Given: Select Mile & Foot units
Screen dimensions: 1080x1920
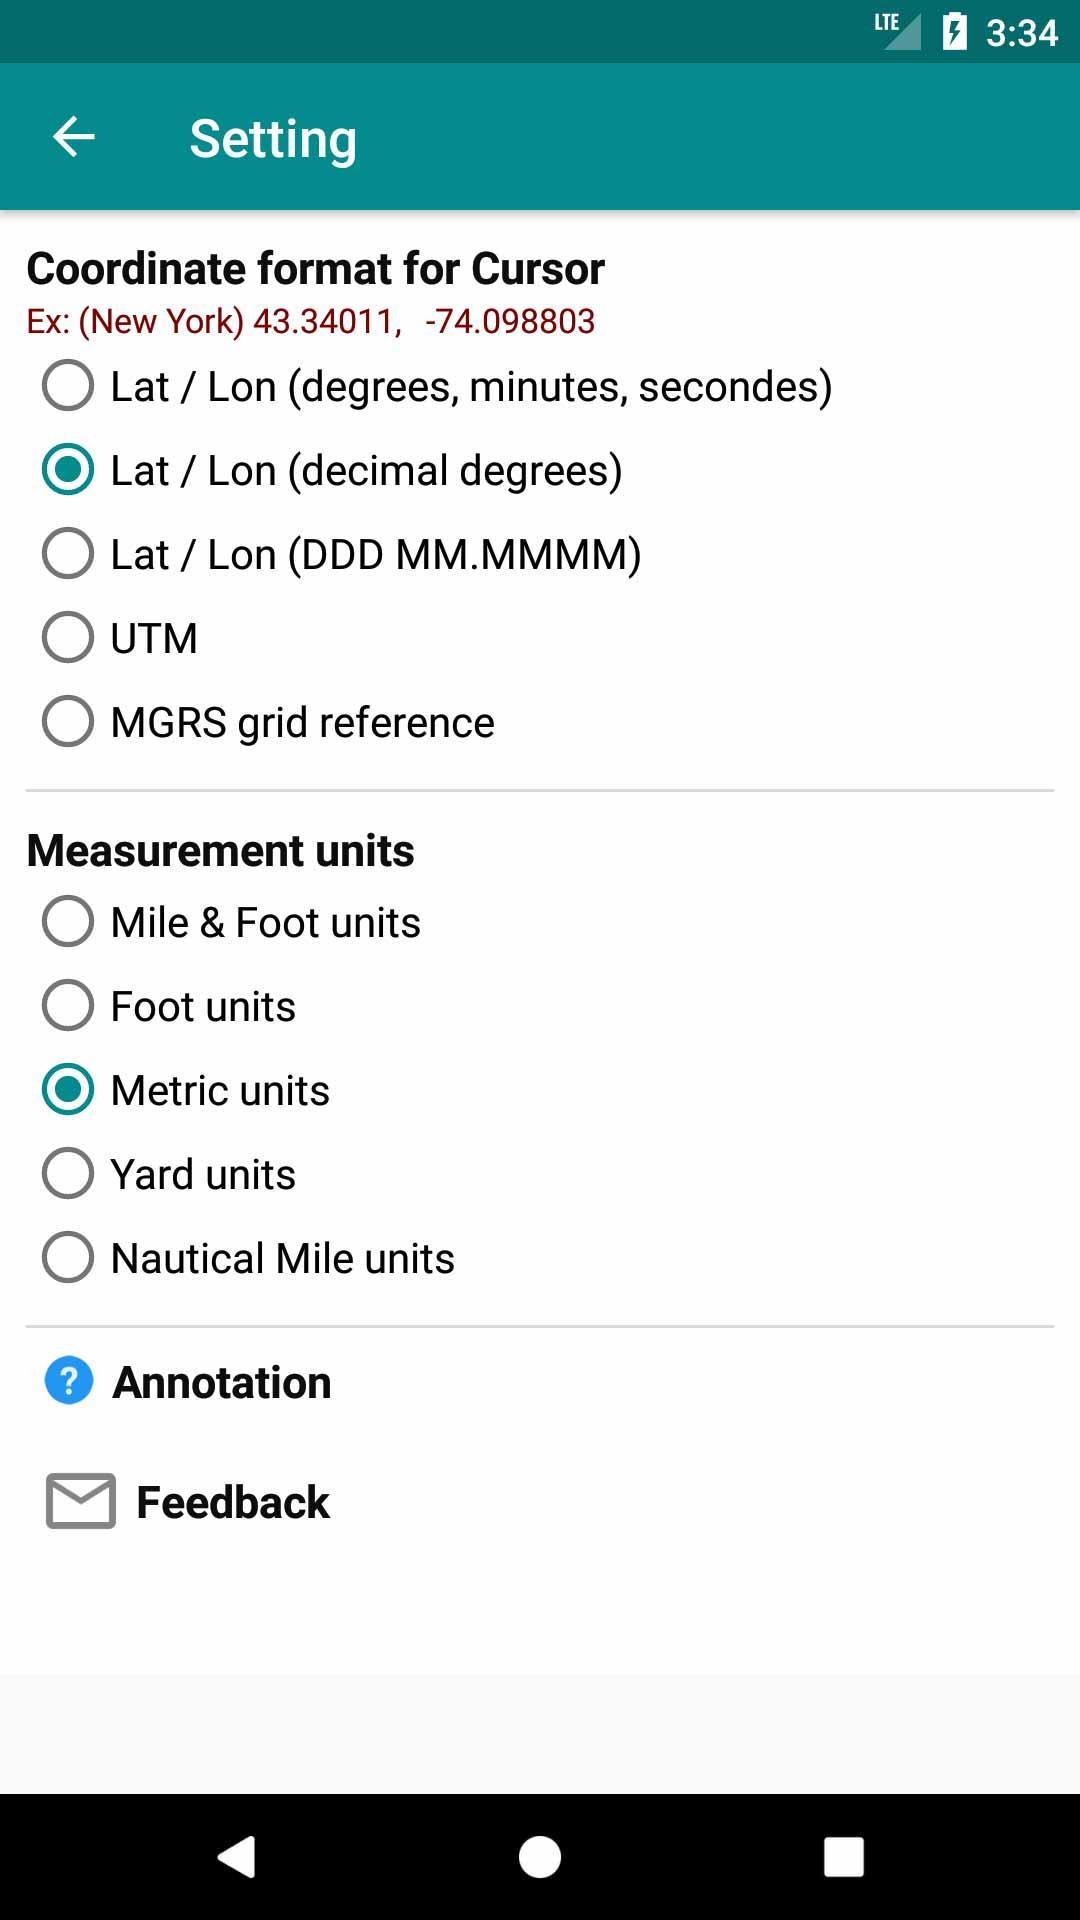Looking at the screenshot, I should pyautogui.click(x=68, y=922).
